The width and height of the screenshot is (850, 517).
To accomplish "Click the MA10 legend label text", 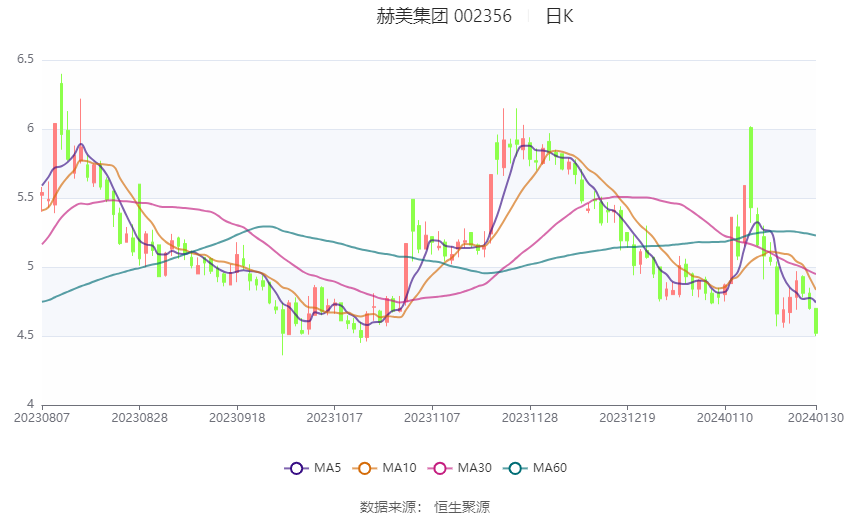I will pyautogui.click(x=400, y=468).
